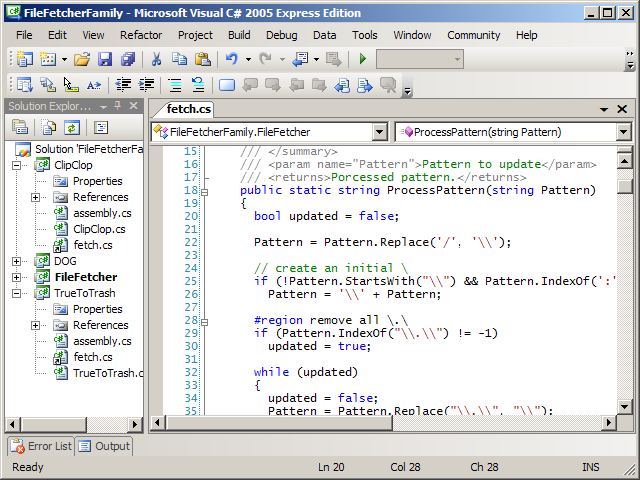The width and height of the screenshot is (640, 480).
Task: Click Solution Explorer horizontal scroll left arrow
Action: click(x=13, y=424)
